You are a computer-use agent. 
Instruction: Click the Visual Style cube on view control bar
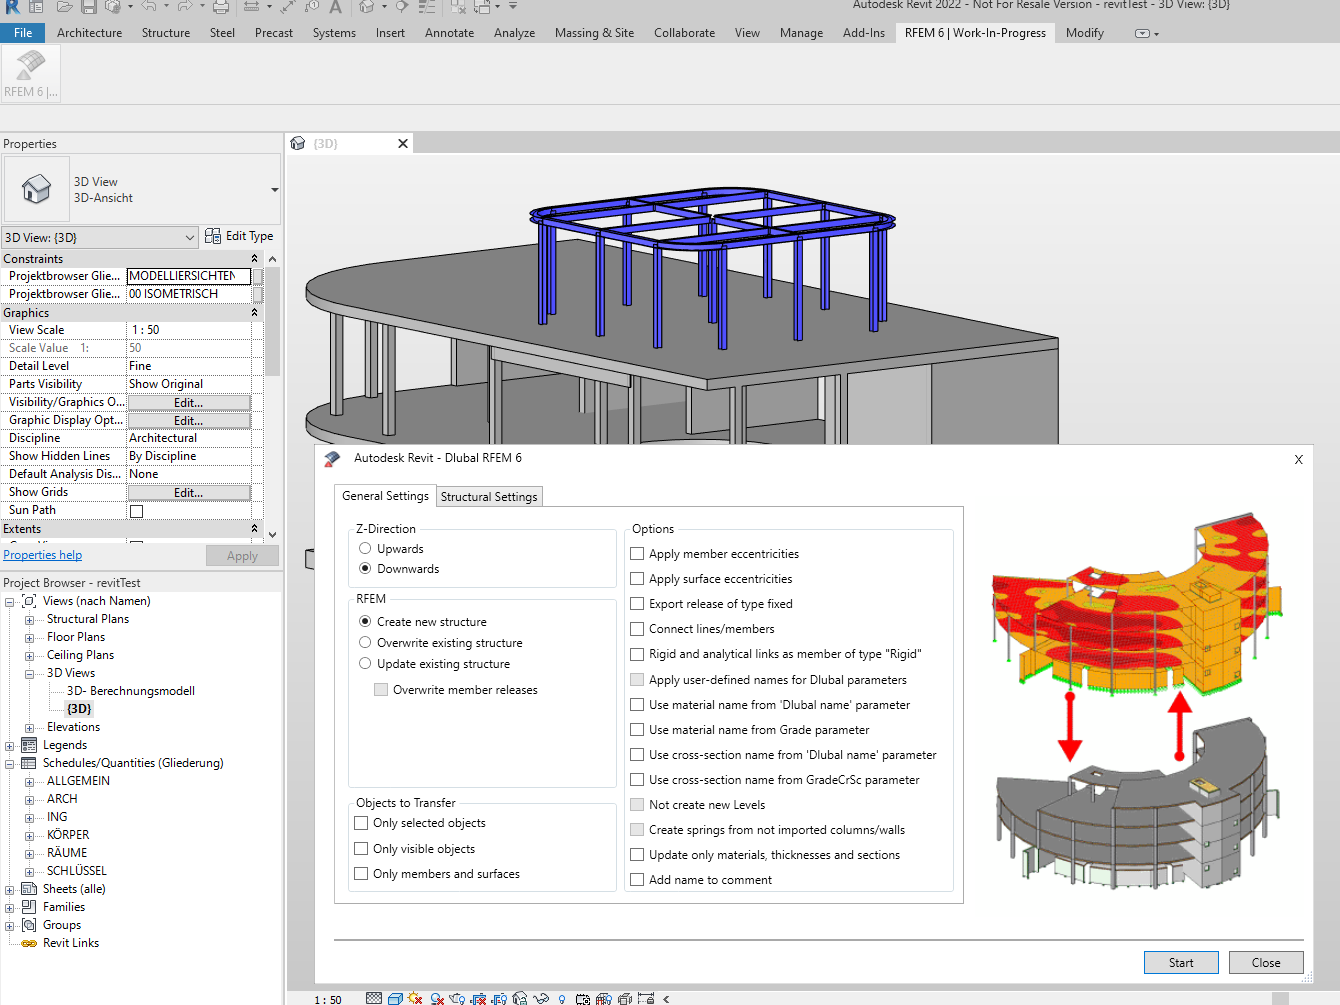click(395, 997)
